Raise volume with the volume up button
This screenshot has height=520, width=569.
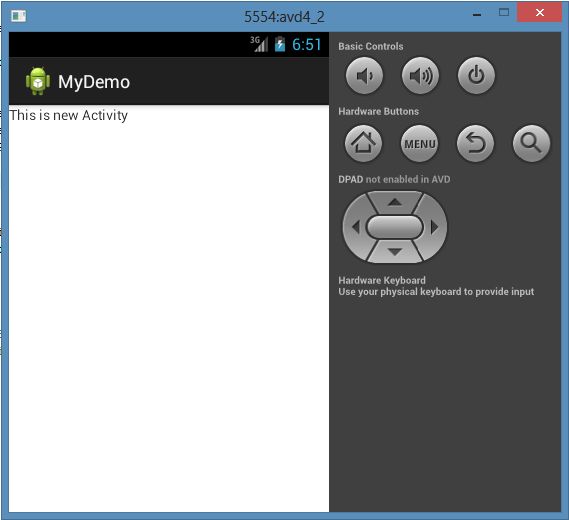[x=420, y=75]
